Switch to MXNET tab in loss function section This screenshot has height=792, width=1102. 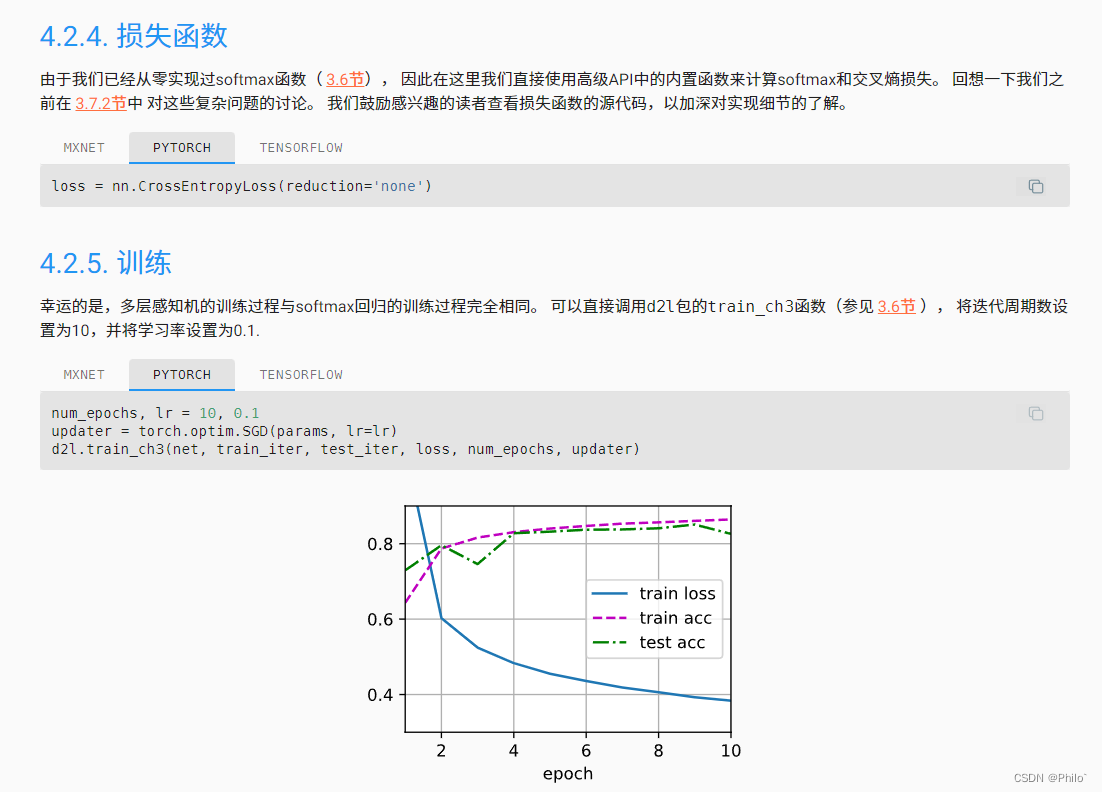pyautogui.click(x=84, y=148)
